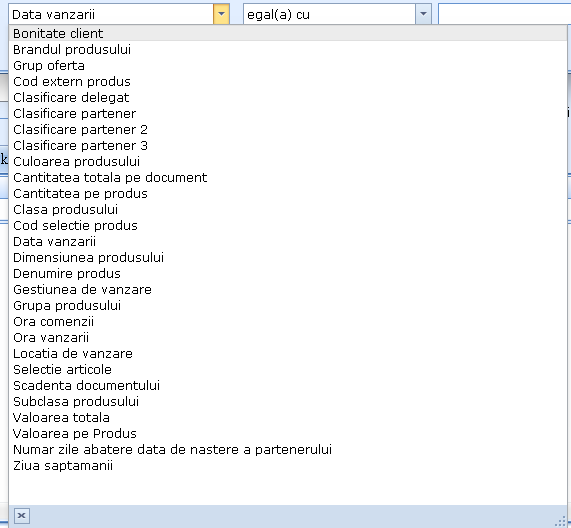Pick Cantitatea totala pe document

[288, 178]
